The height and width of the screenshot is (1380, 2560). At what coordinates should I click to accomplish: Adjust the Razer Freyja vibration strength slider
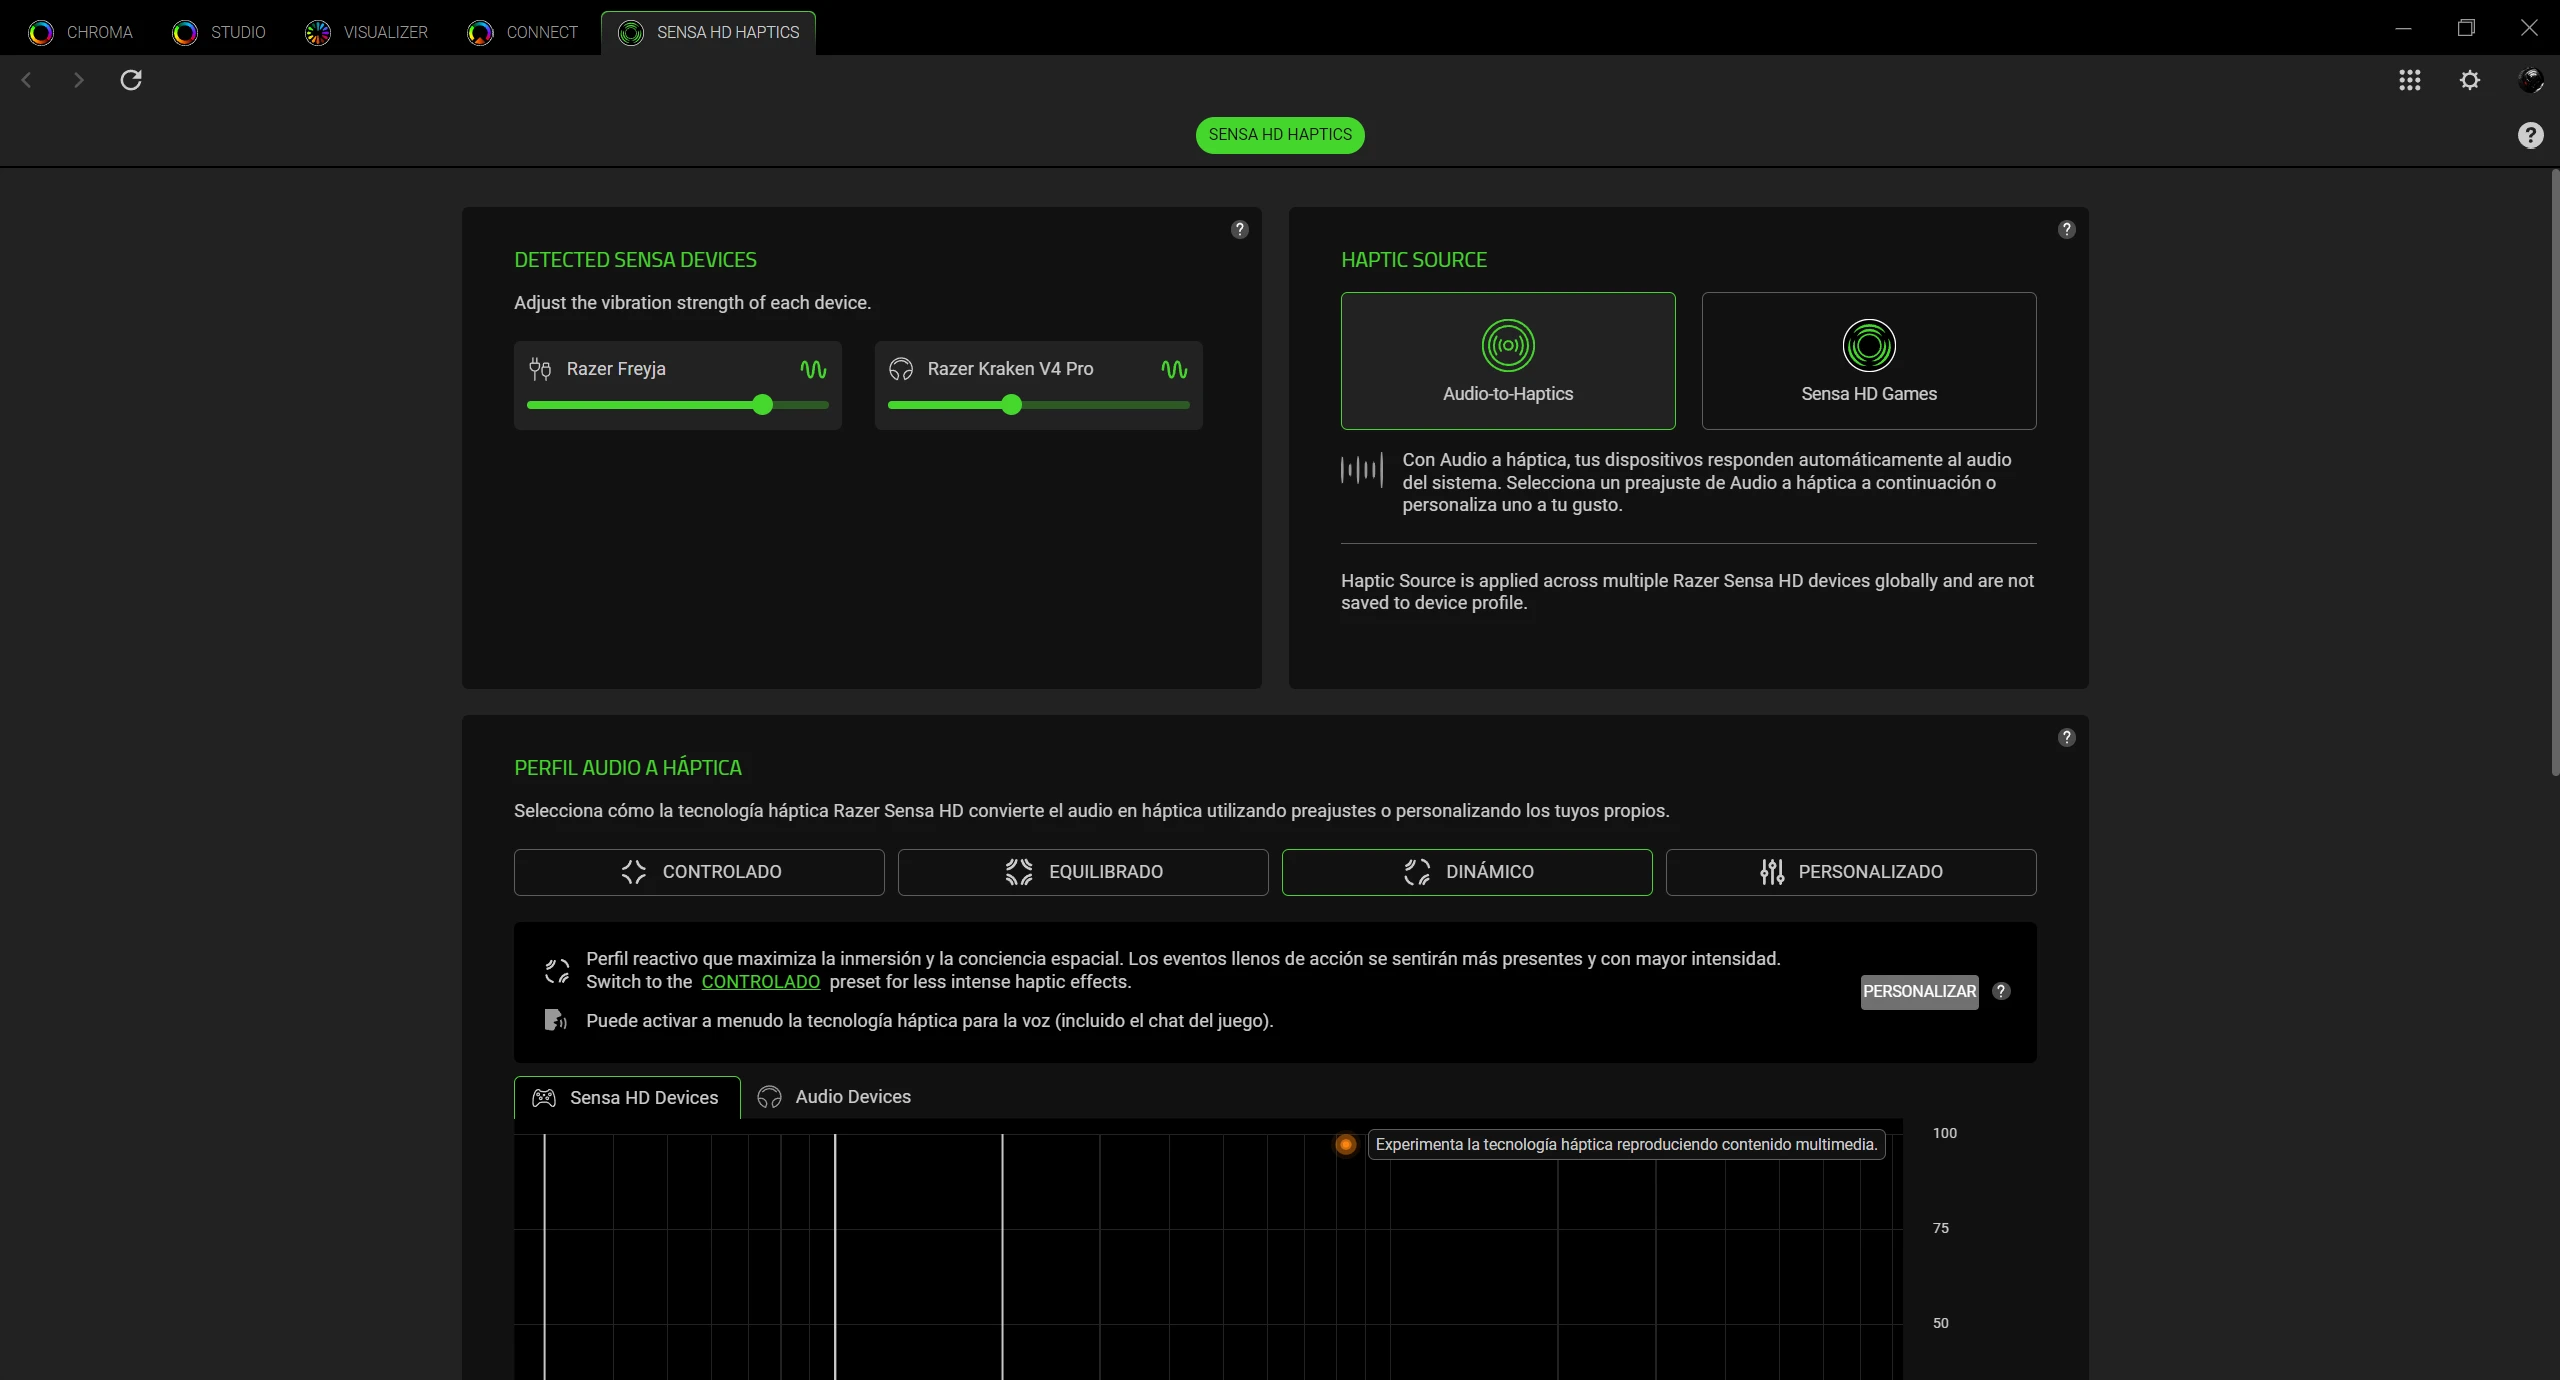(678, 405)
